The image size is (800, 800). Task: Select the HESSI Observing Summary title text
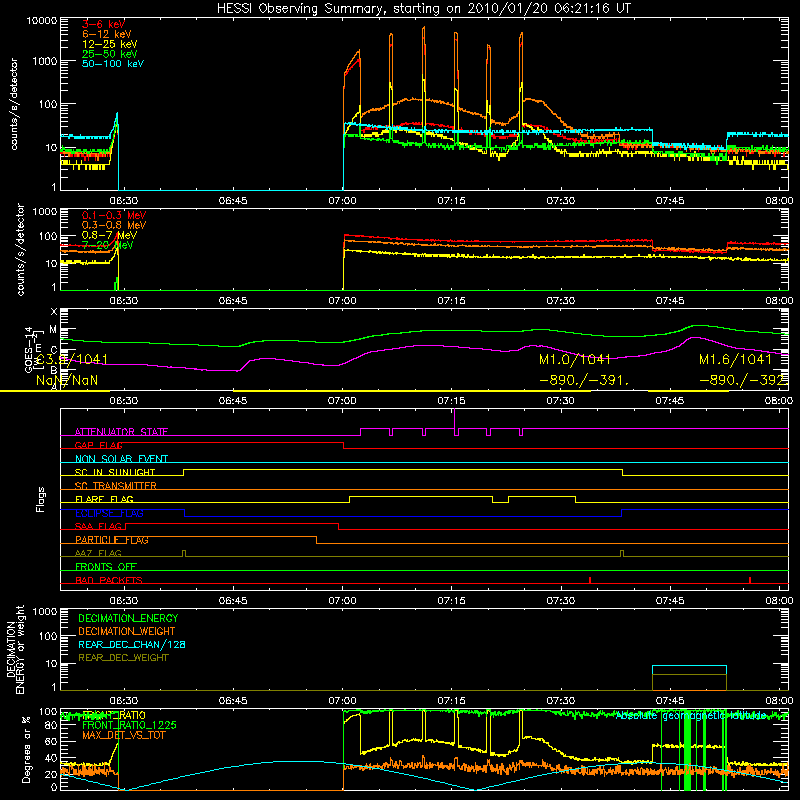coord(424,9)
